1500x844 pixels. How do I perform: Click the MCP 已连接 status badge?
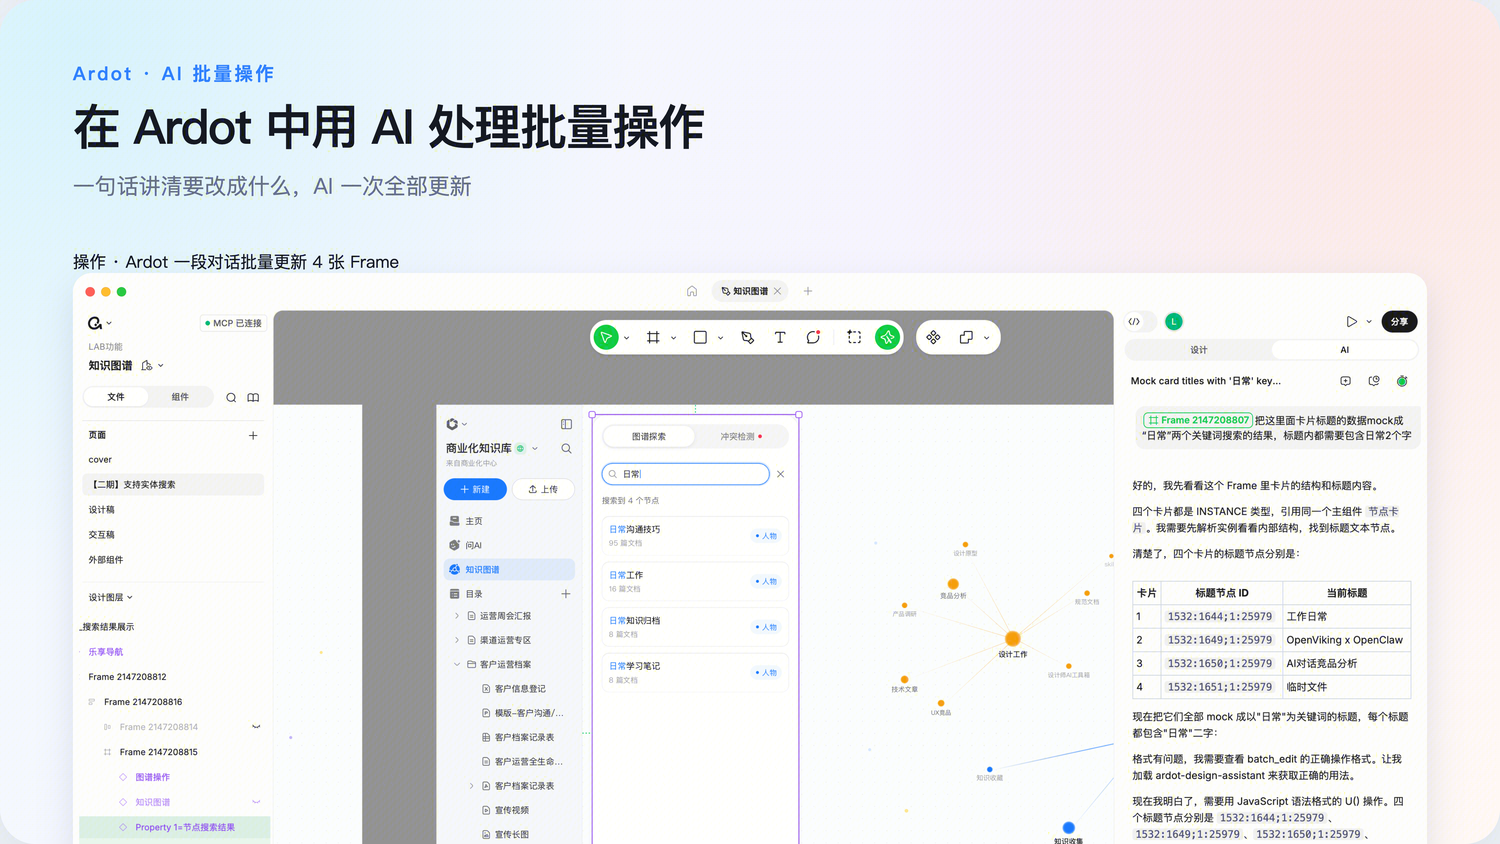(x=233, y=323)
